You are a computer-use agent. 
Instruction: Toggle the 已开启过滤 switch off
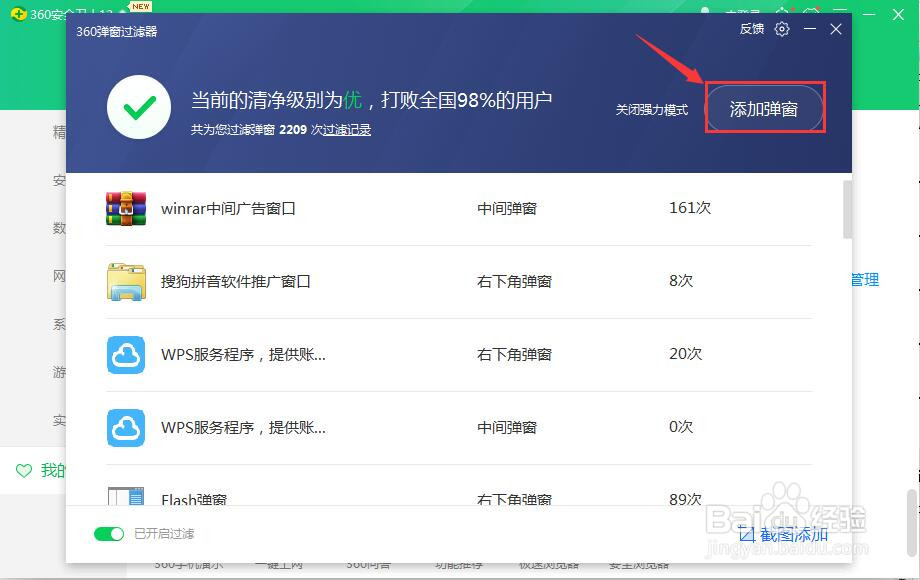point(109,534)
